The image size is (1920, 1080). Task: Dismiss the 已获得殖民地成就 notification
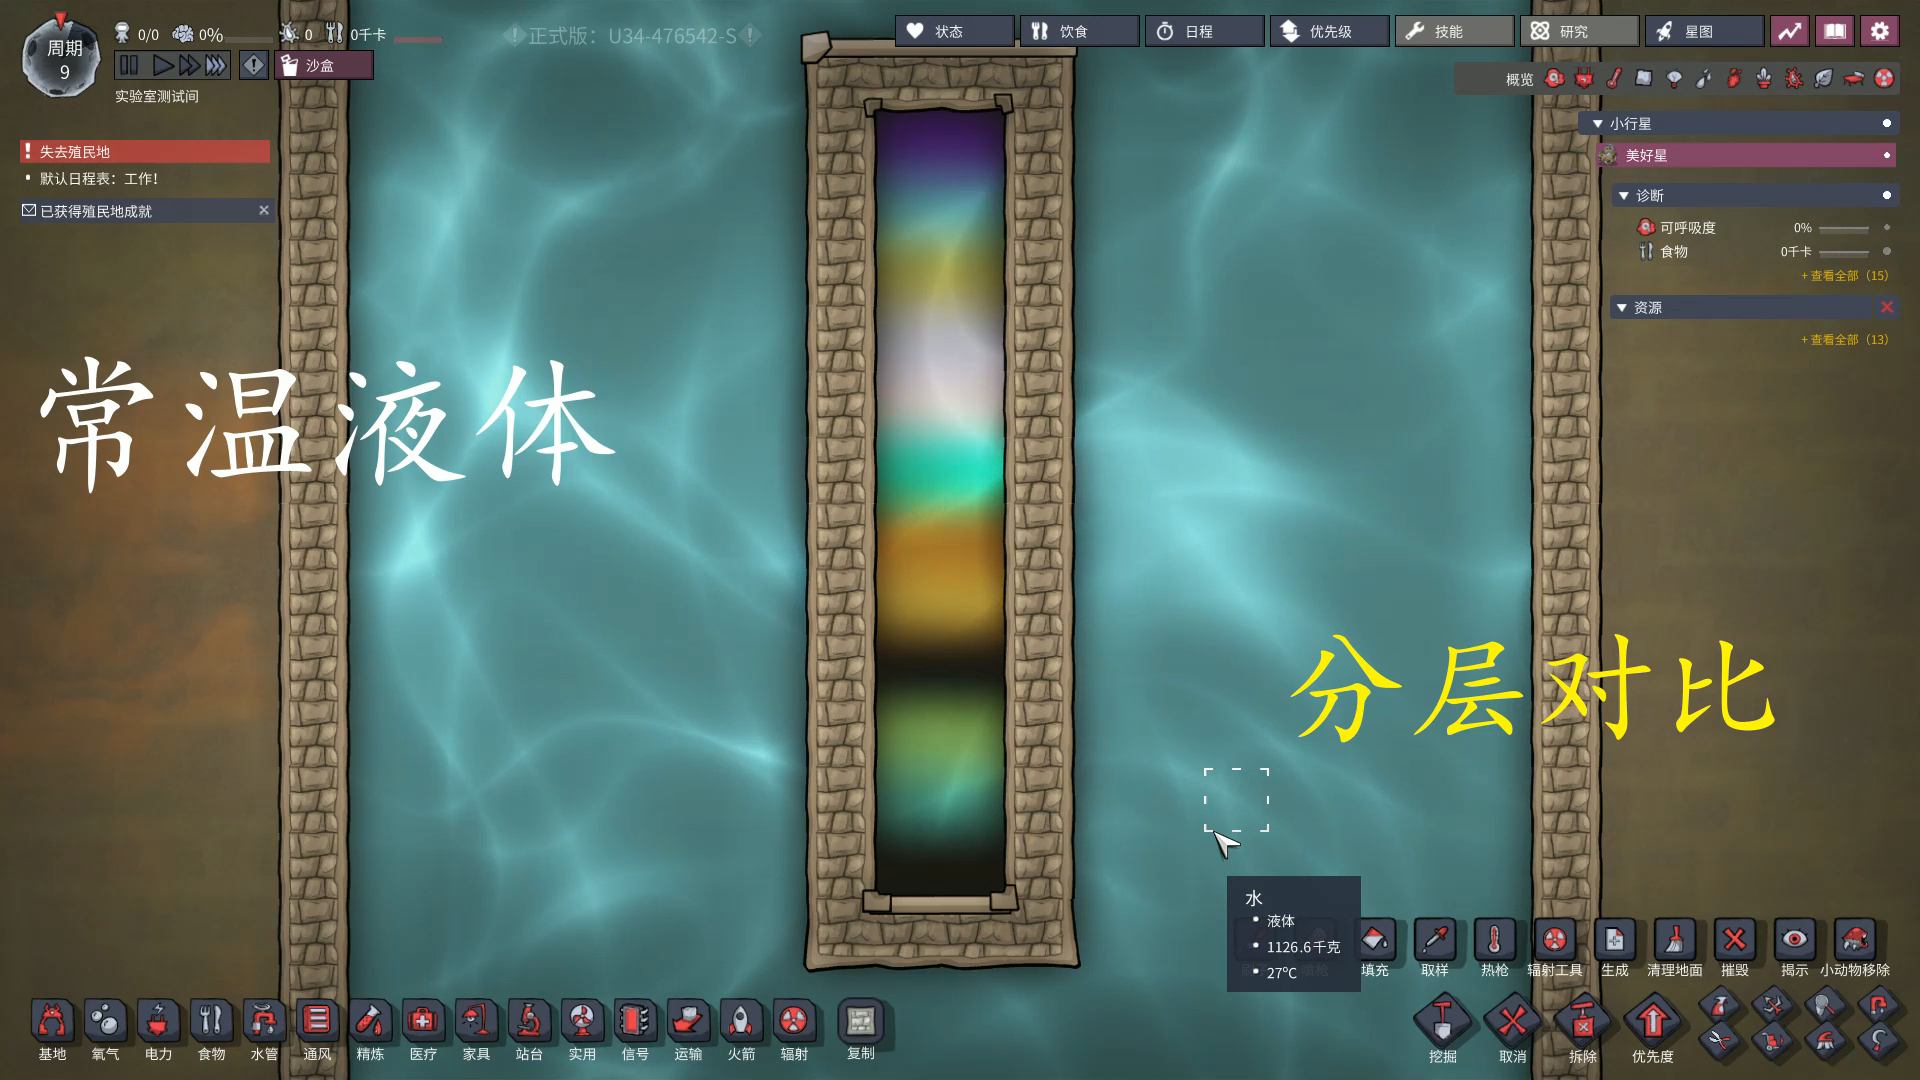click(264, 210)
